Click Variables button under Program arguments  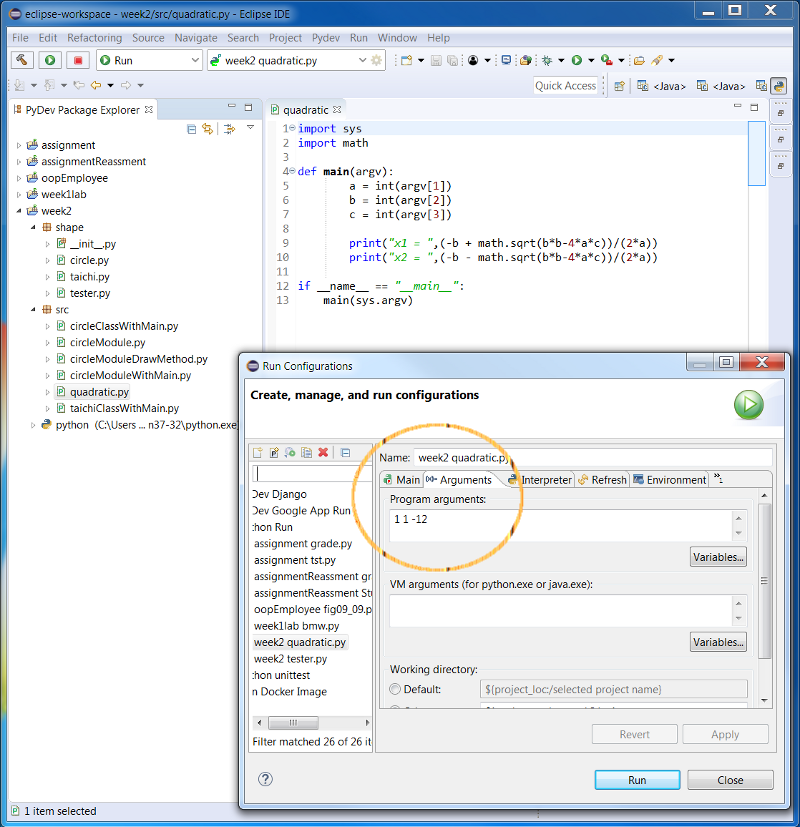718,557
